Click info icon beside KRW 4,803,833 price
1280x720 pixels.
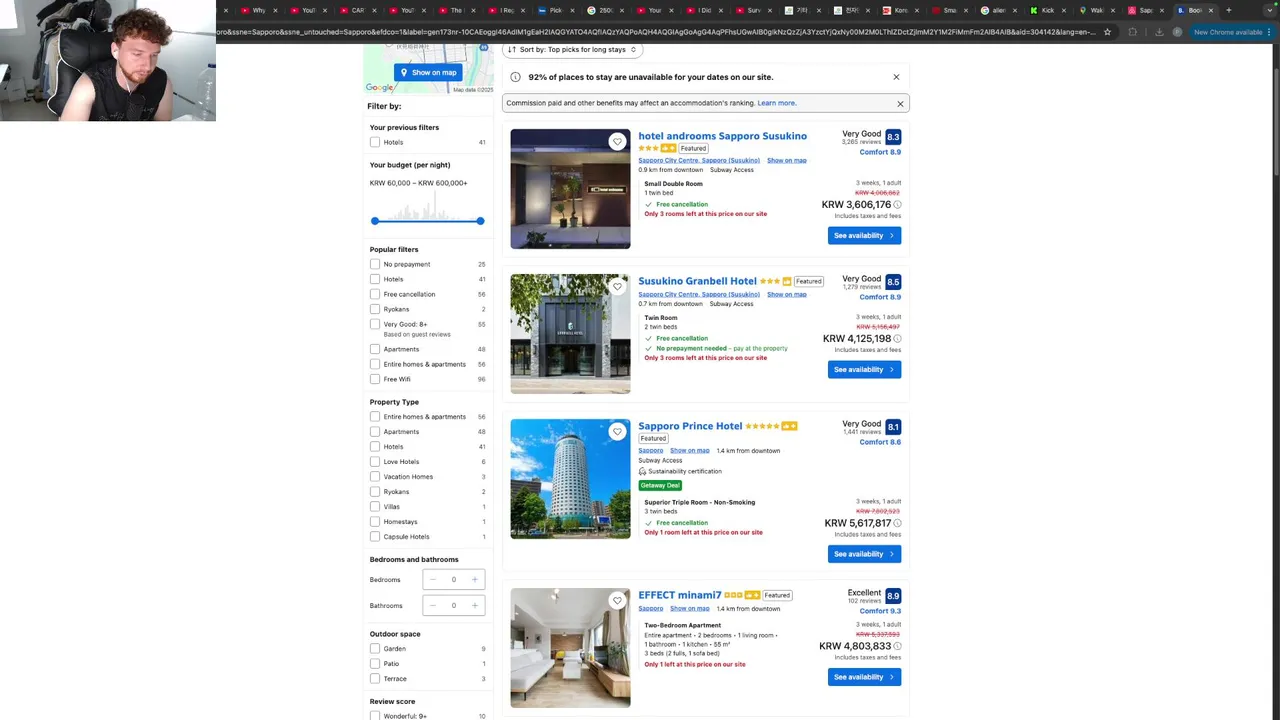897,647
